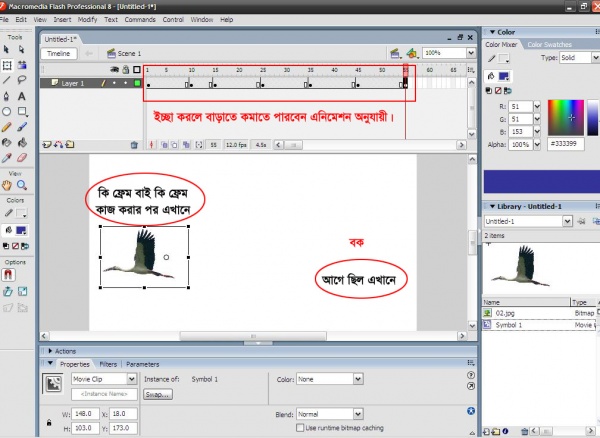Image resolution: width=600 pixels, height=438 pixels.
Task: Switch to the Parameters tab
Action: click(x=142, y=364)
